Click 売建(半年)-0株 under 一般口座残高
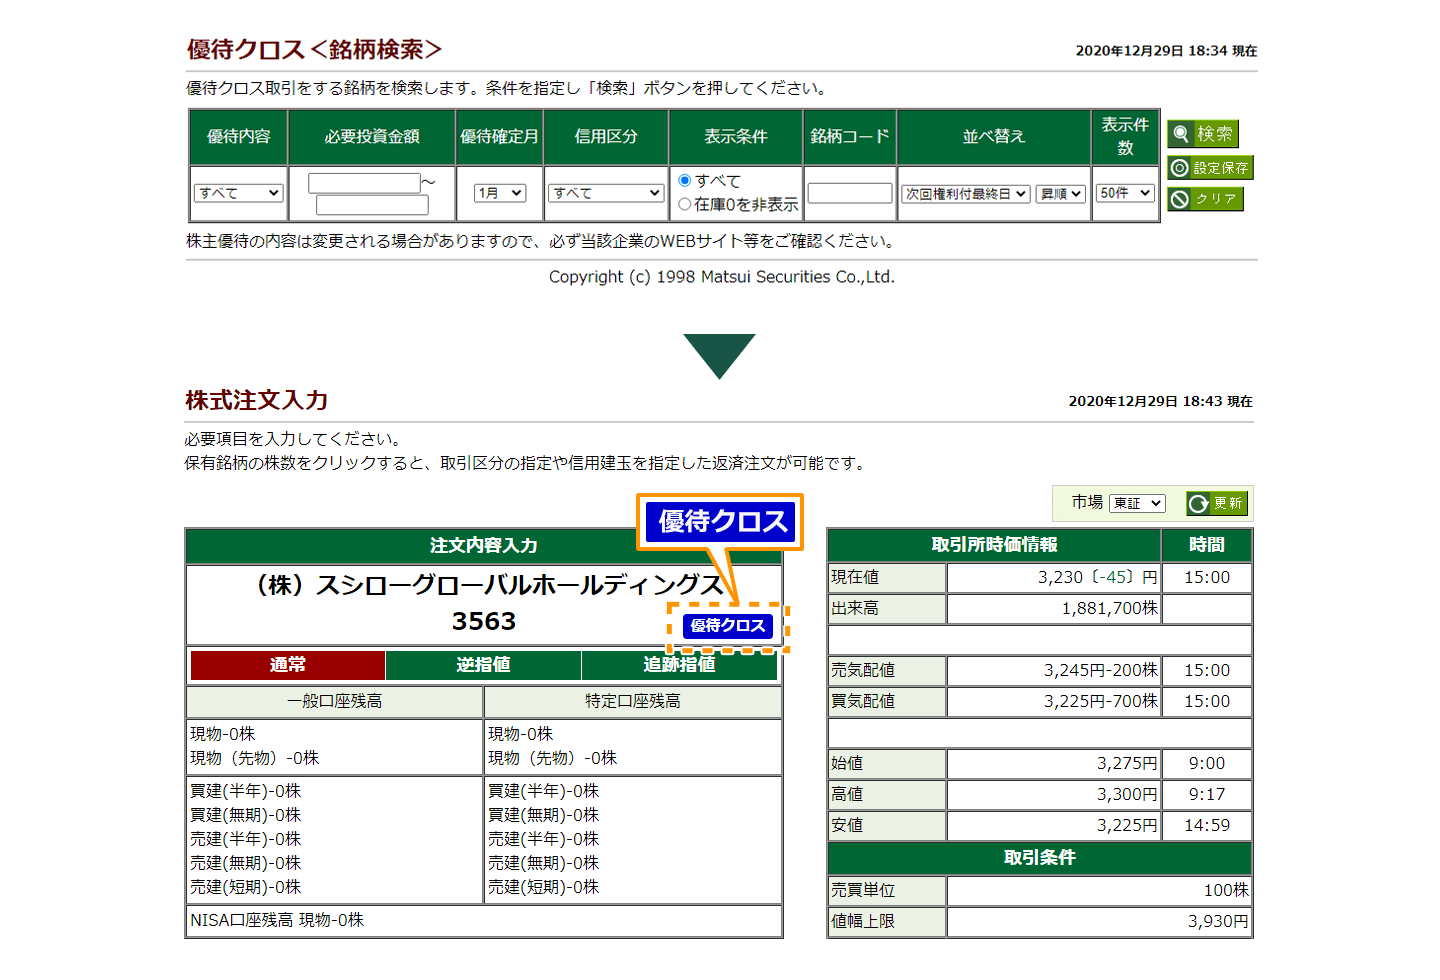 click(246, 839)
